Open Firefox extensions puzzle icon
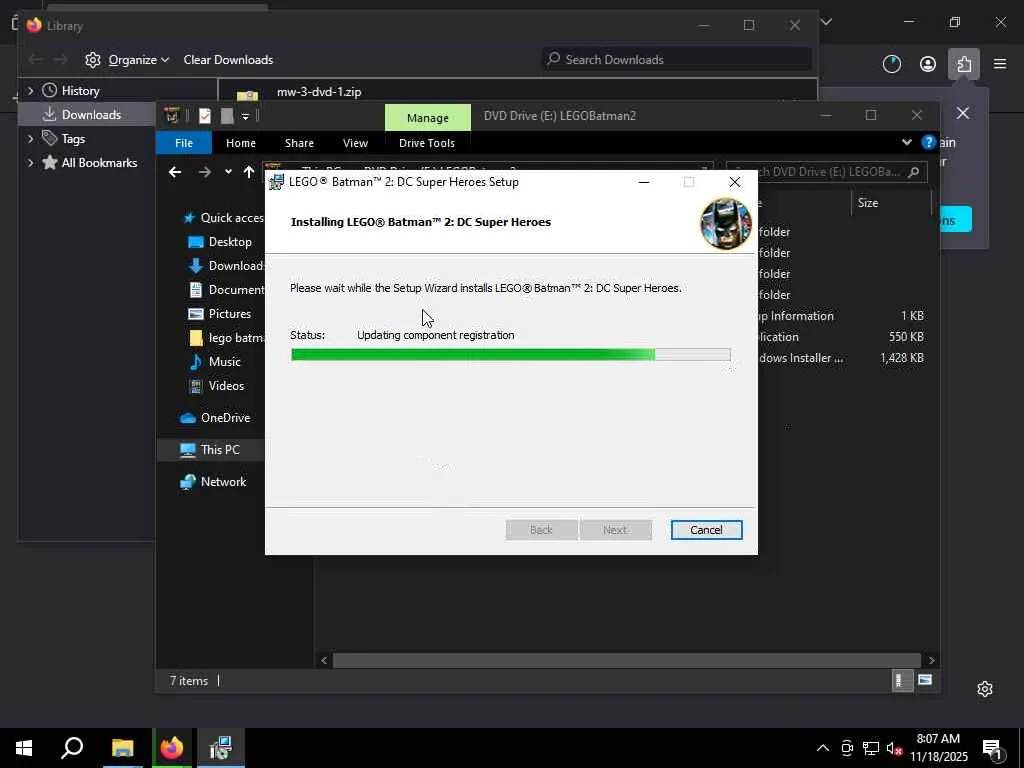The height and width of the screenshot is (768, 1024). (x=964, y=64)
